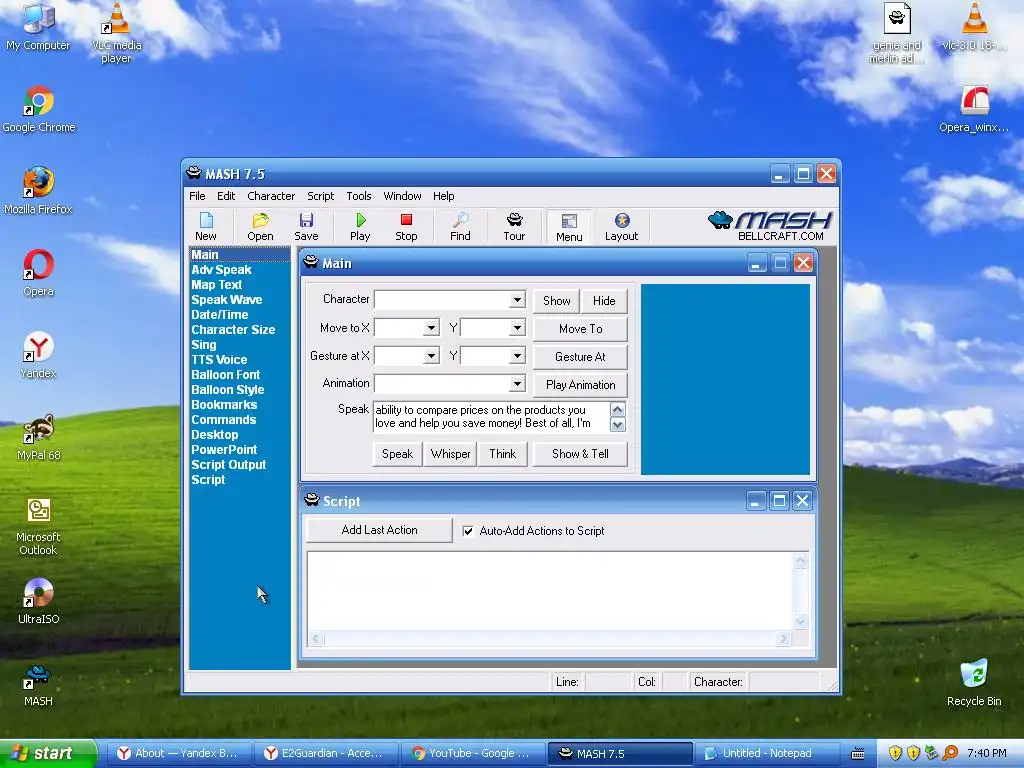The height and width of the screenshot is (768, 1024).
Task: Open the Windows start button
Action: tap(48, 753)
